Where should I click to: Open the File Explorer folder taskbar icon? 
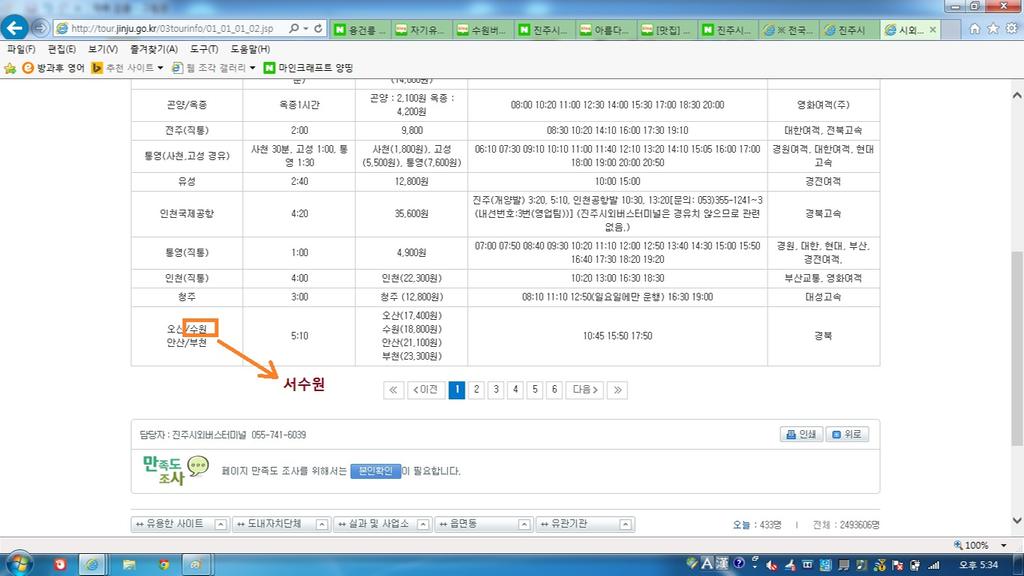tap(129, 564)
